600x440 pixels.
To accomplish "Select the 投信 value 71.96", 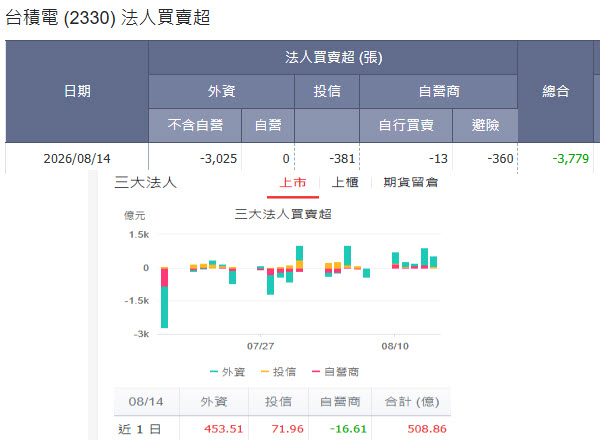I will coord(287,429).
